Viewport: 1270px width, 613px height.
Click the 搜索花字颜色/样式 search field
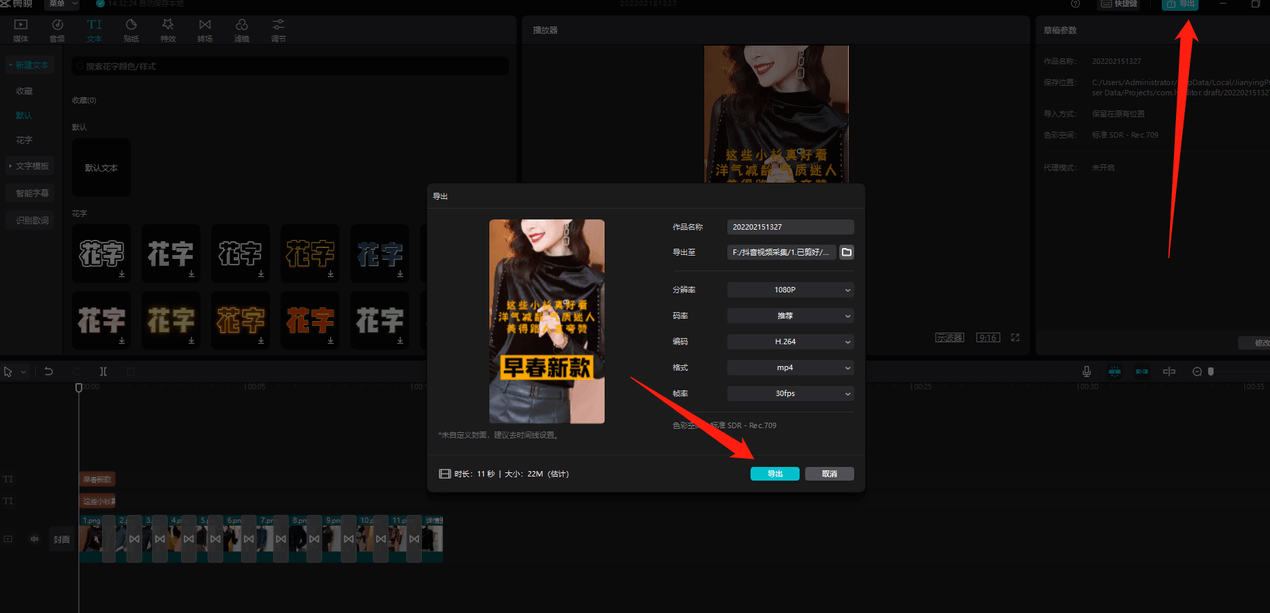[x=290, y=66]
